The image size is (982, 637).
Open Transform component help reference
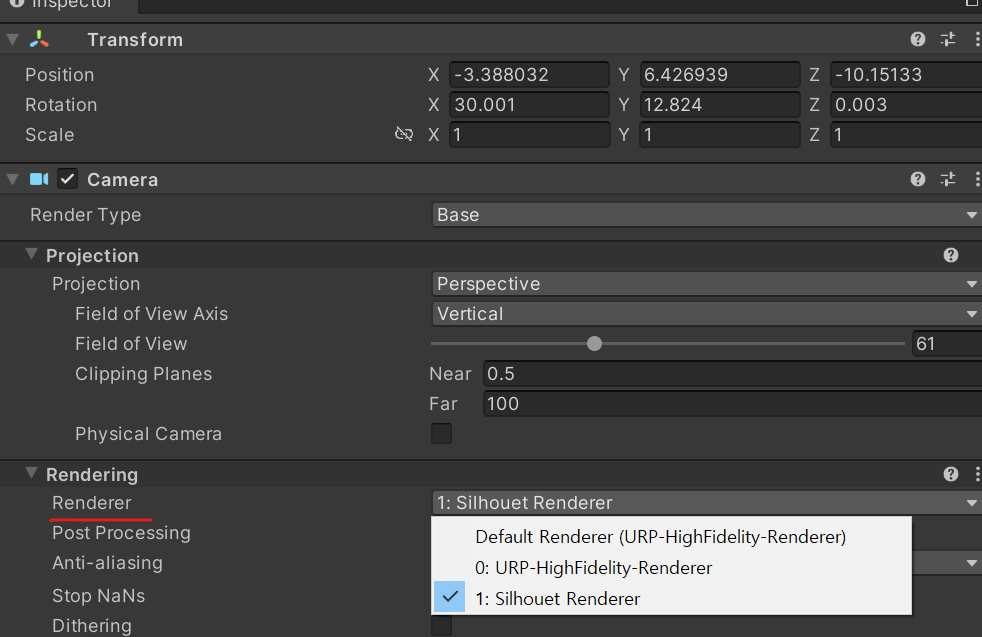pyautogui.click(x=917, y=39)
